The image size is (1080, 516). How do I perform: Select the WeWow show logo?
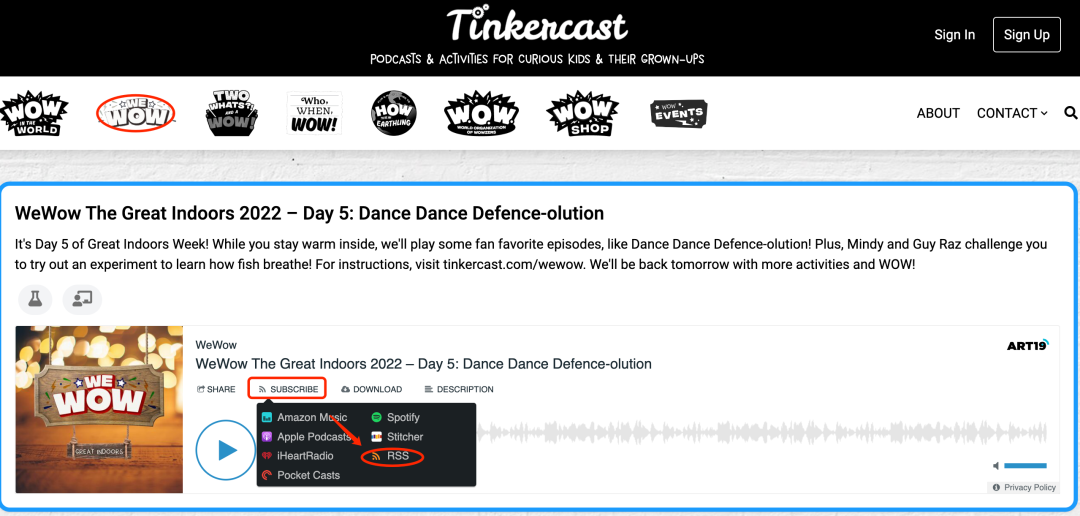coord(136,113)
